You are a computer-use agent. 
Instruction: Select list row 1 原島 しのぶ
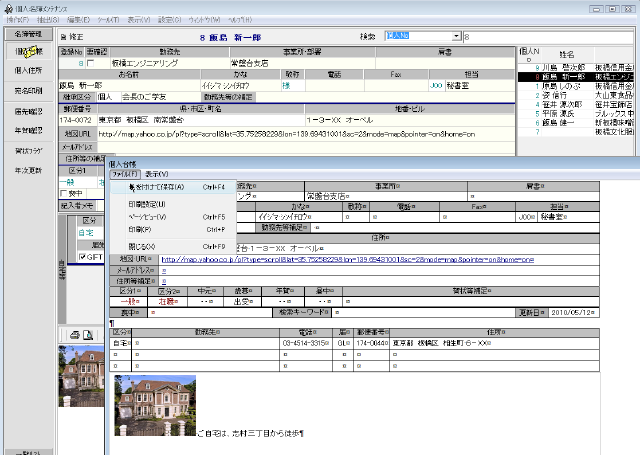576,86
